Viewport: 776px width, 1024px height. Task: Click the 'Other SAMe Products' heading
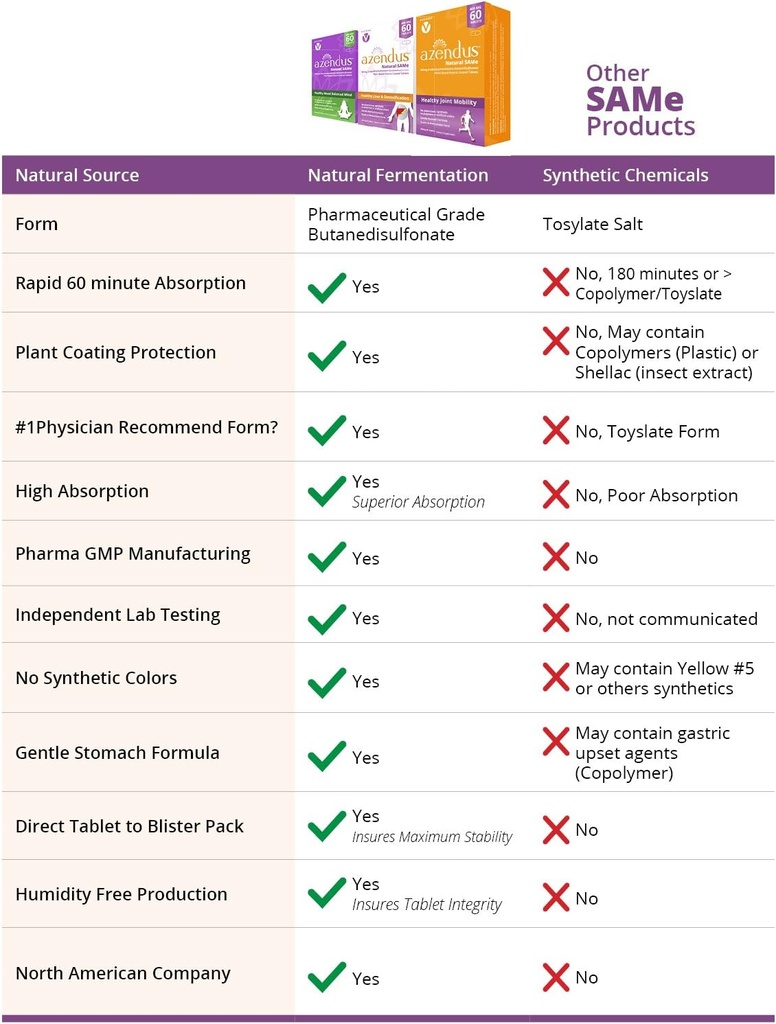click(640, 100)
